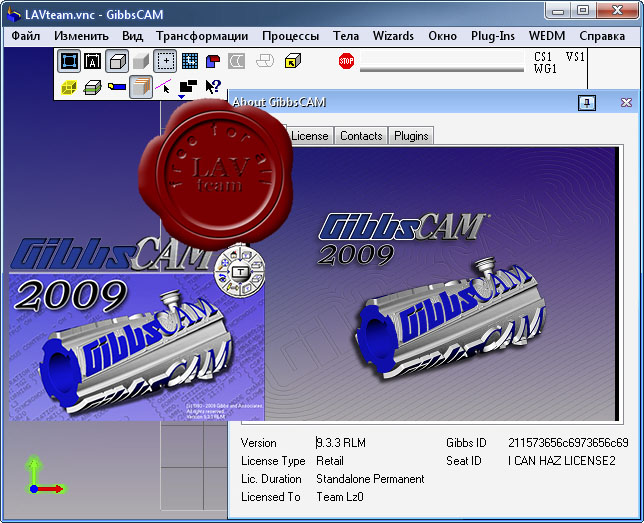Open the Окно menu
Image resolution: width=644 pixels, height=523 pixels.
click(442, 36)
